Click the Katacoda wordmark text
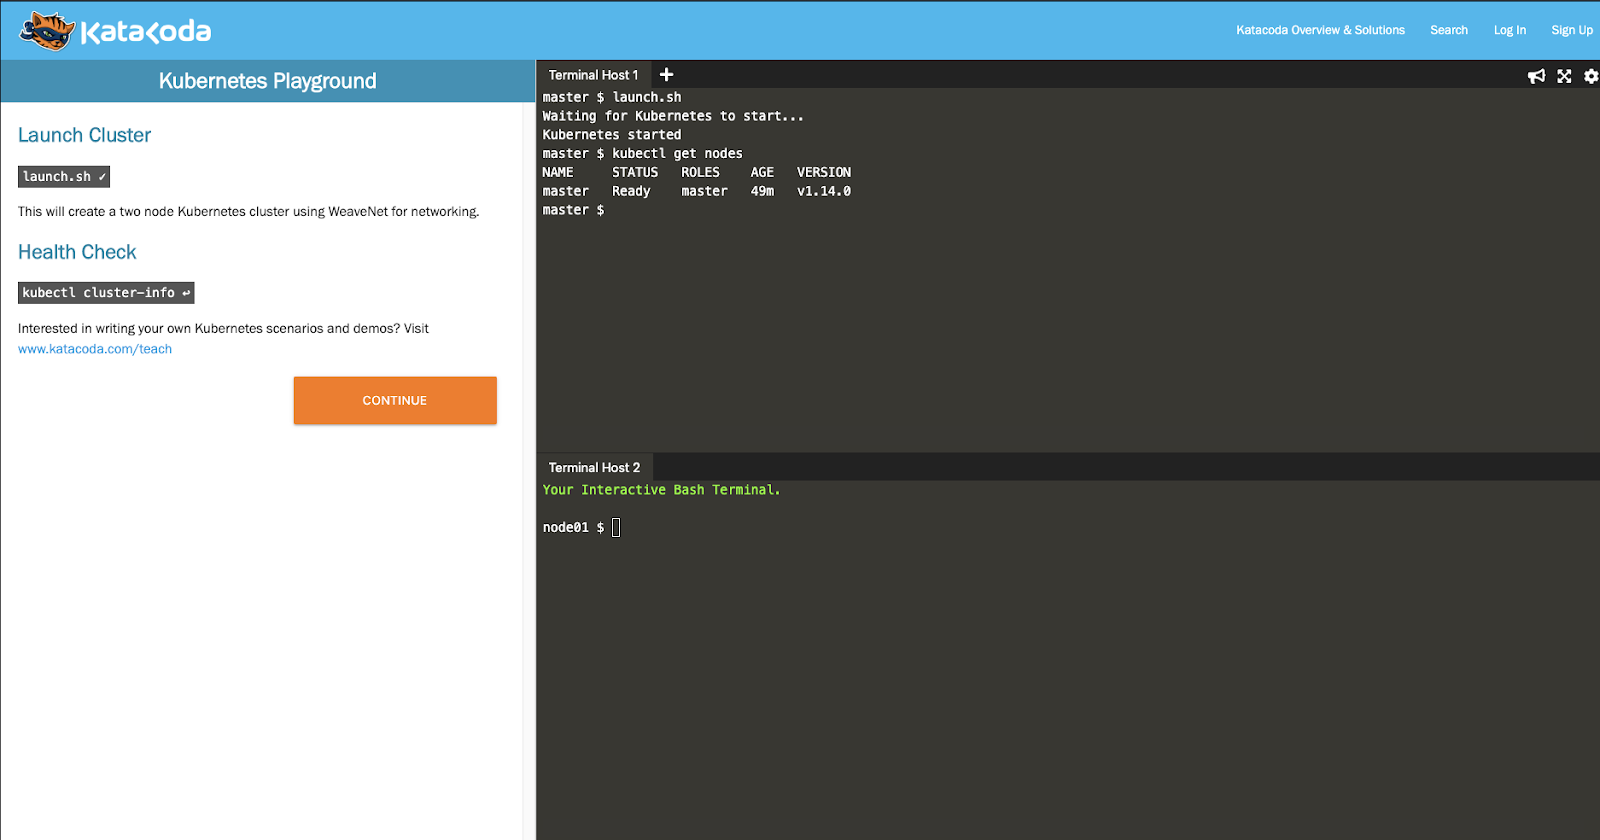Screen dimensions: 1600x840 click(x=146, y=32)
